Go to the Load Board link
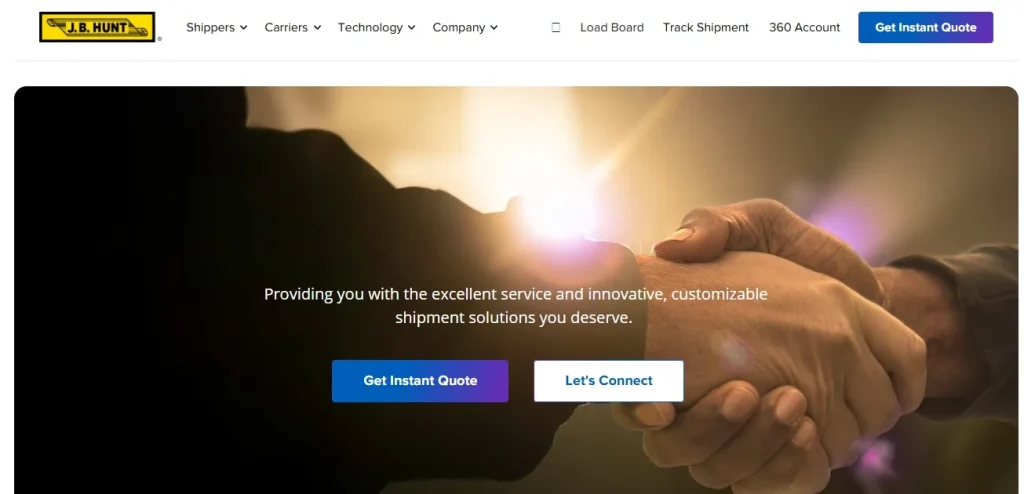1024x494 pixels. coord(612,27)
